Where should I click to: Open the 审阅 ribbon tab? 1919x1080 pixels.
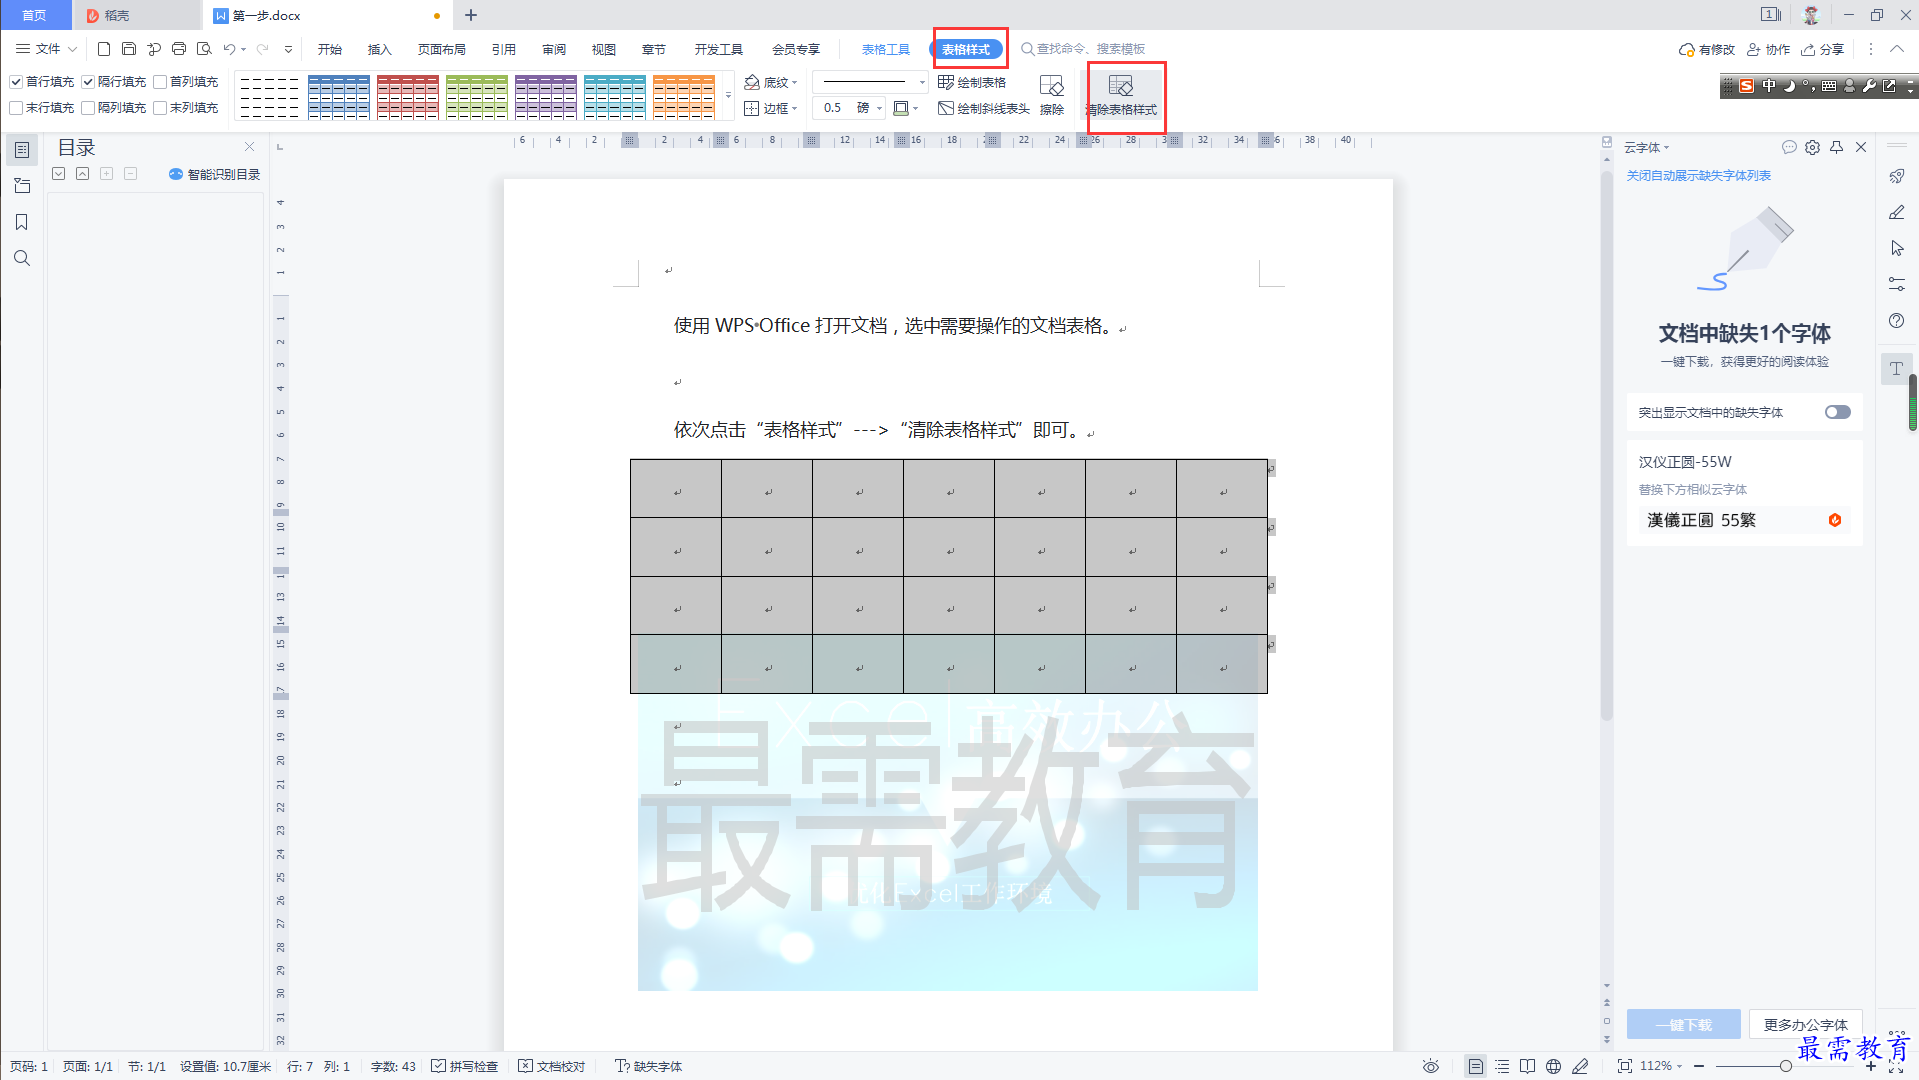(554, 49)
